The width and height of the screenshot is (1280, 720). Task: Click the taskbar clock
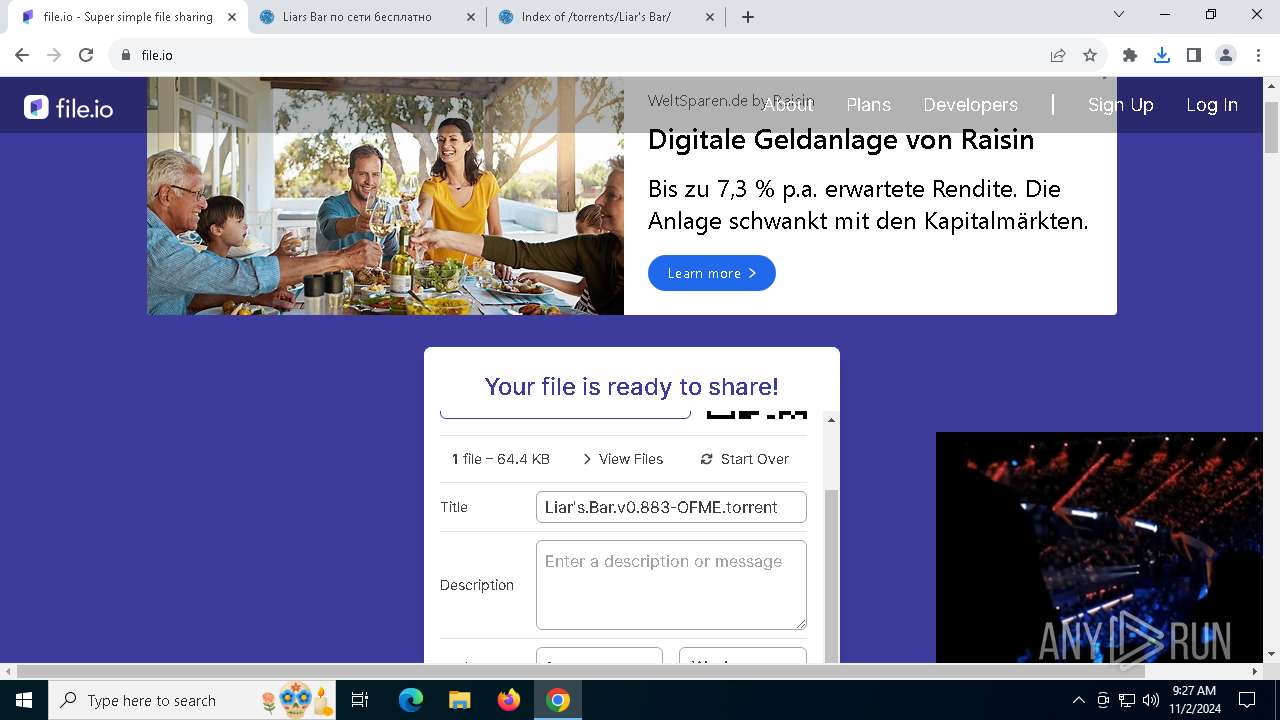click(1195, 700)
